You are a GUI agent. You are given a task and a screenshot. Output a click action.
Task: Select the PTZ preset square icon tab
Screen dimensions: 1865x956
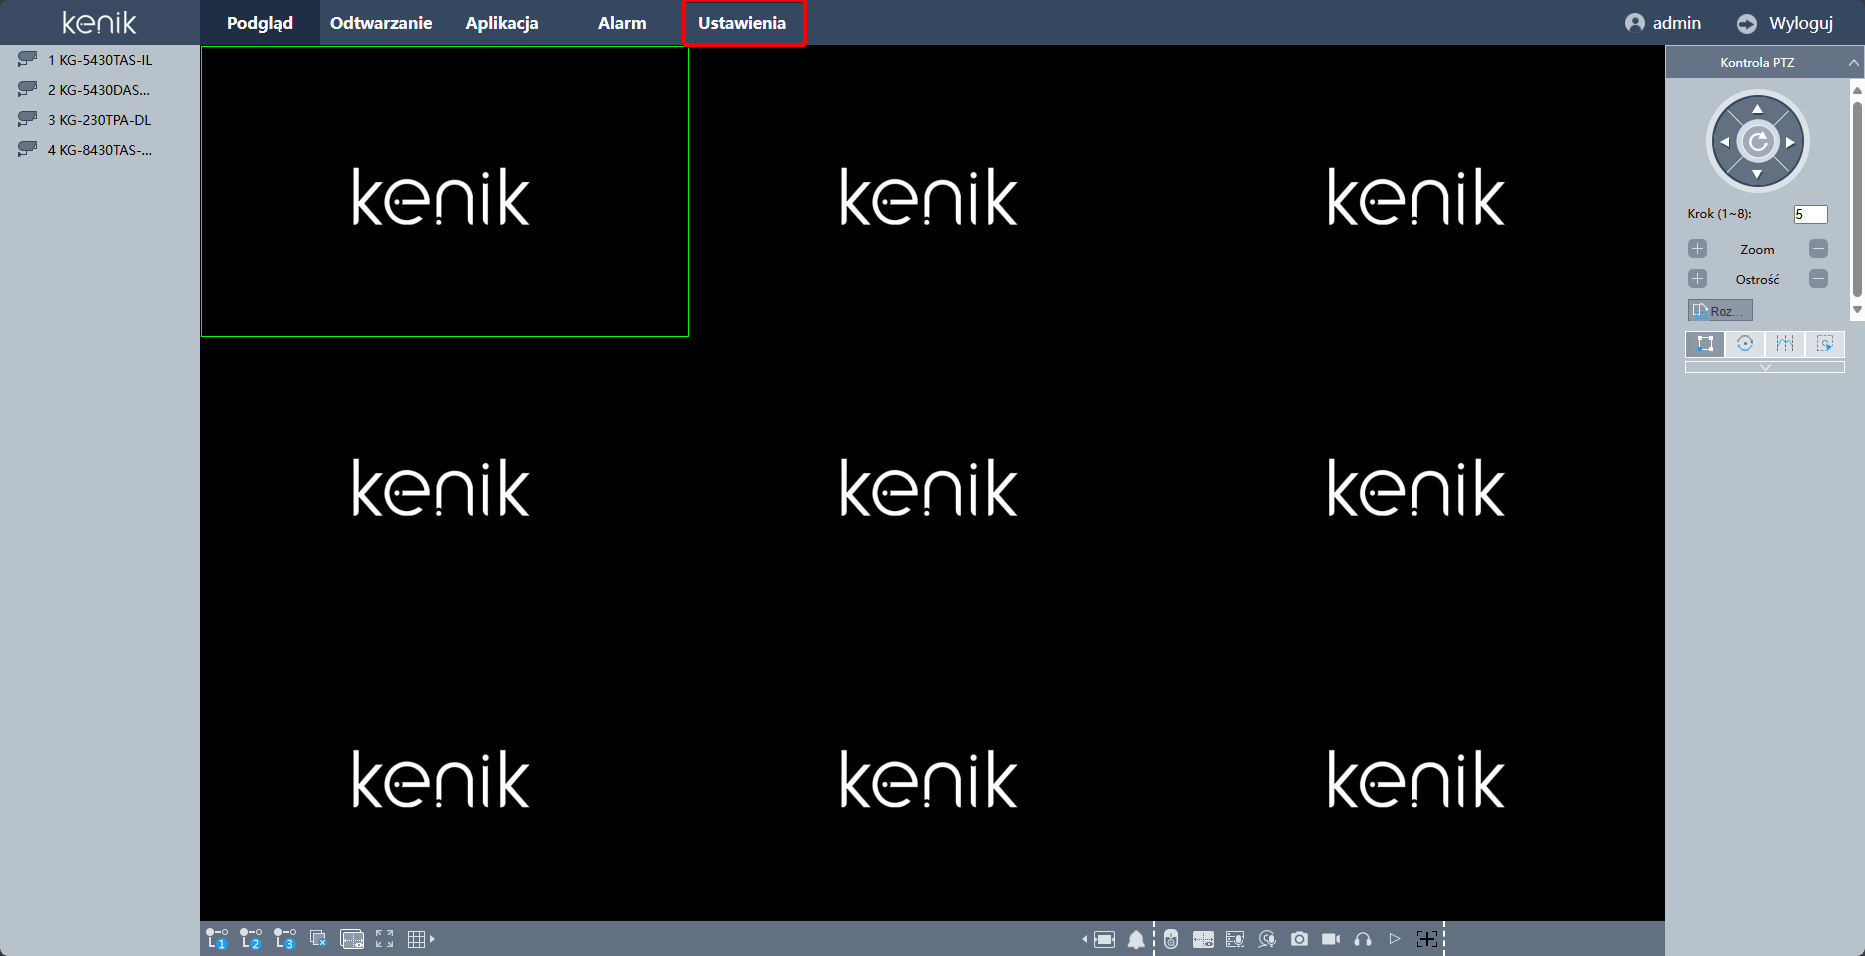click(1705, 344)
